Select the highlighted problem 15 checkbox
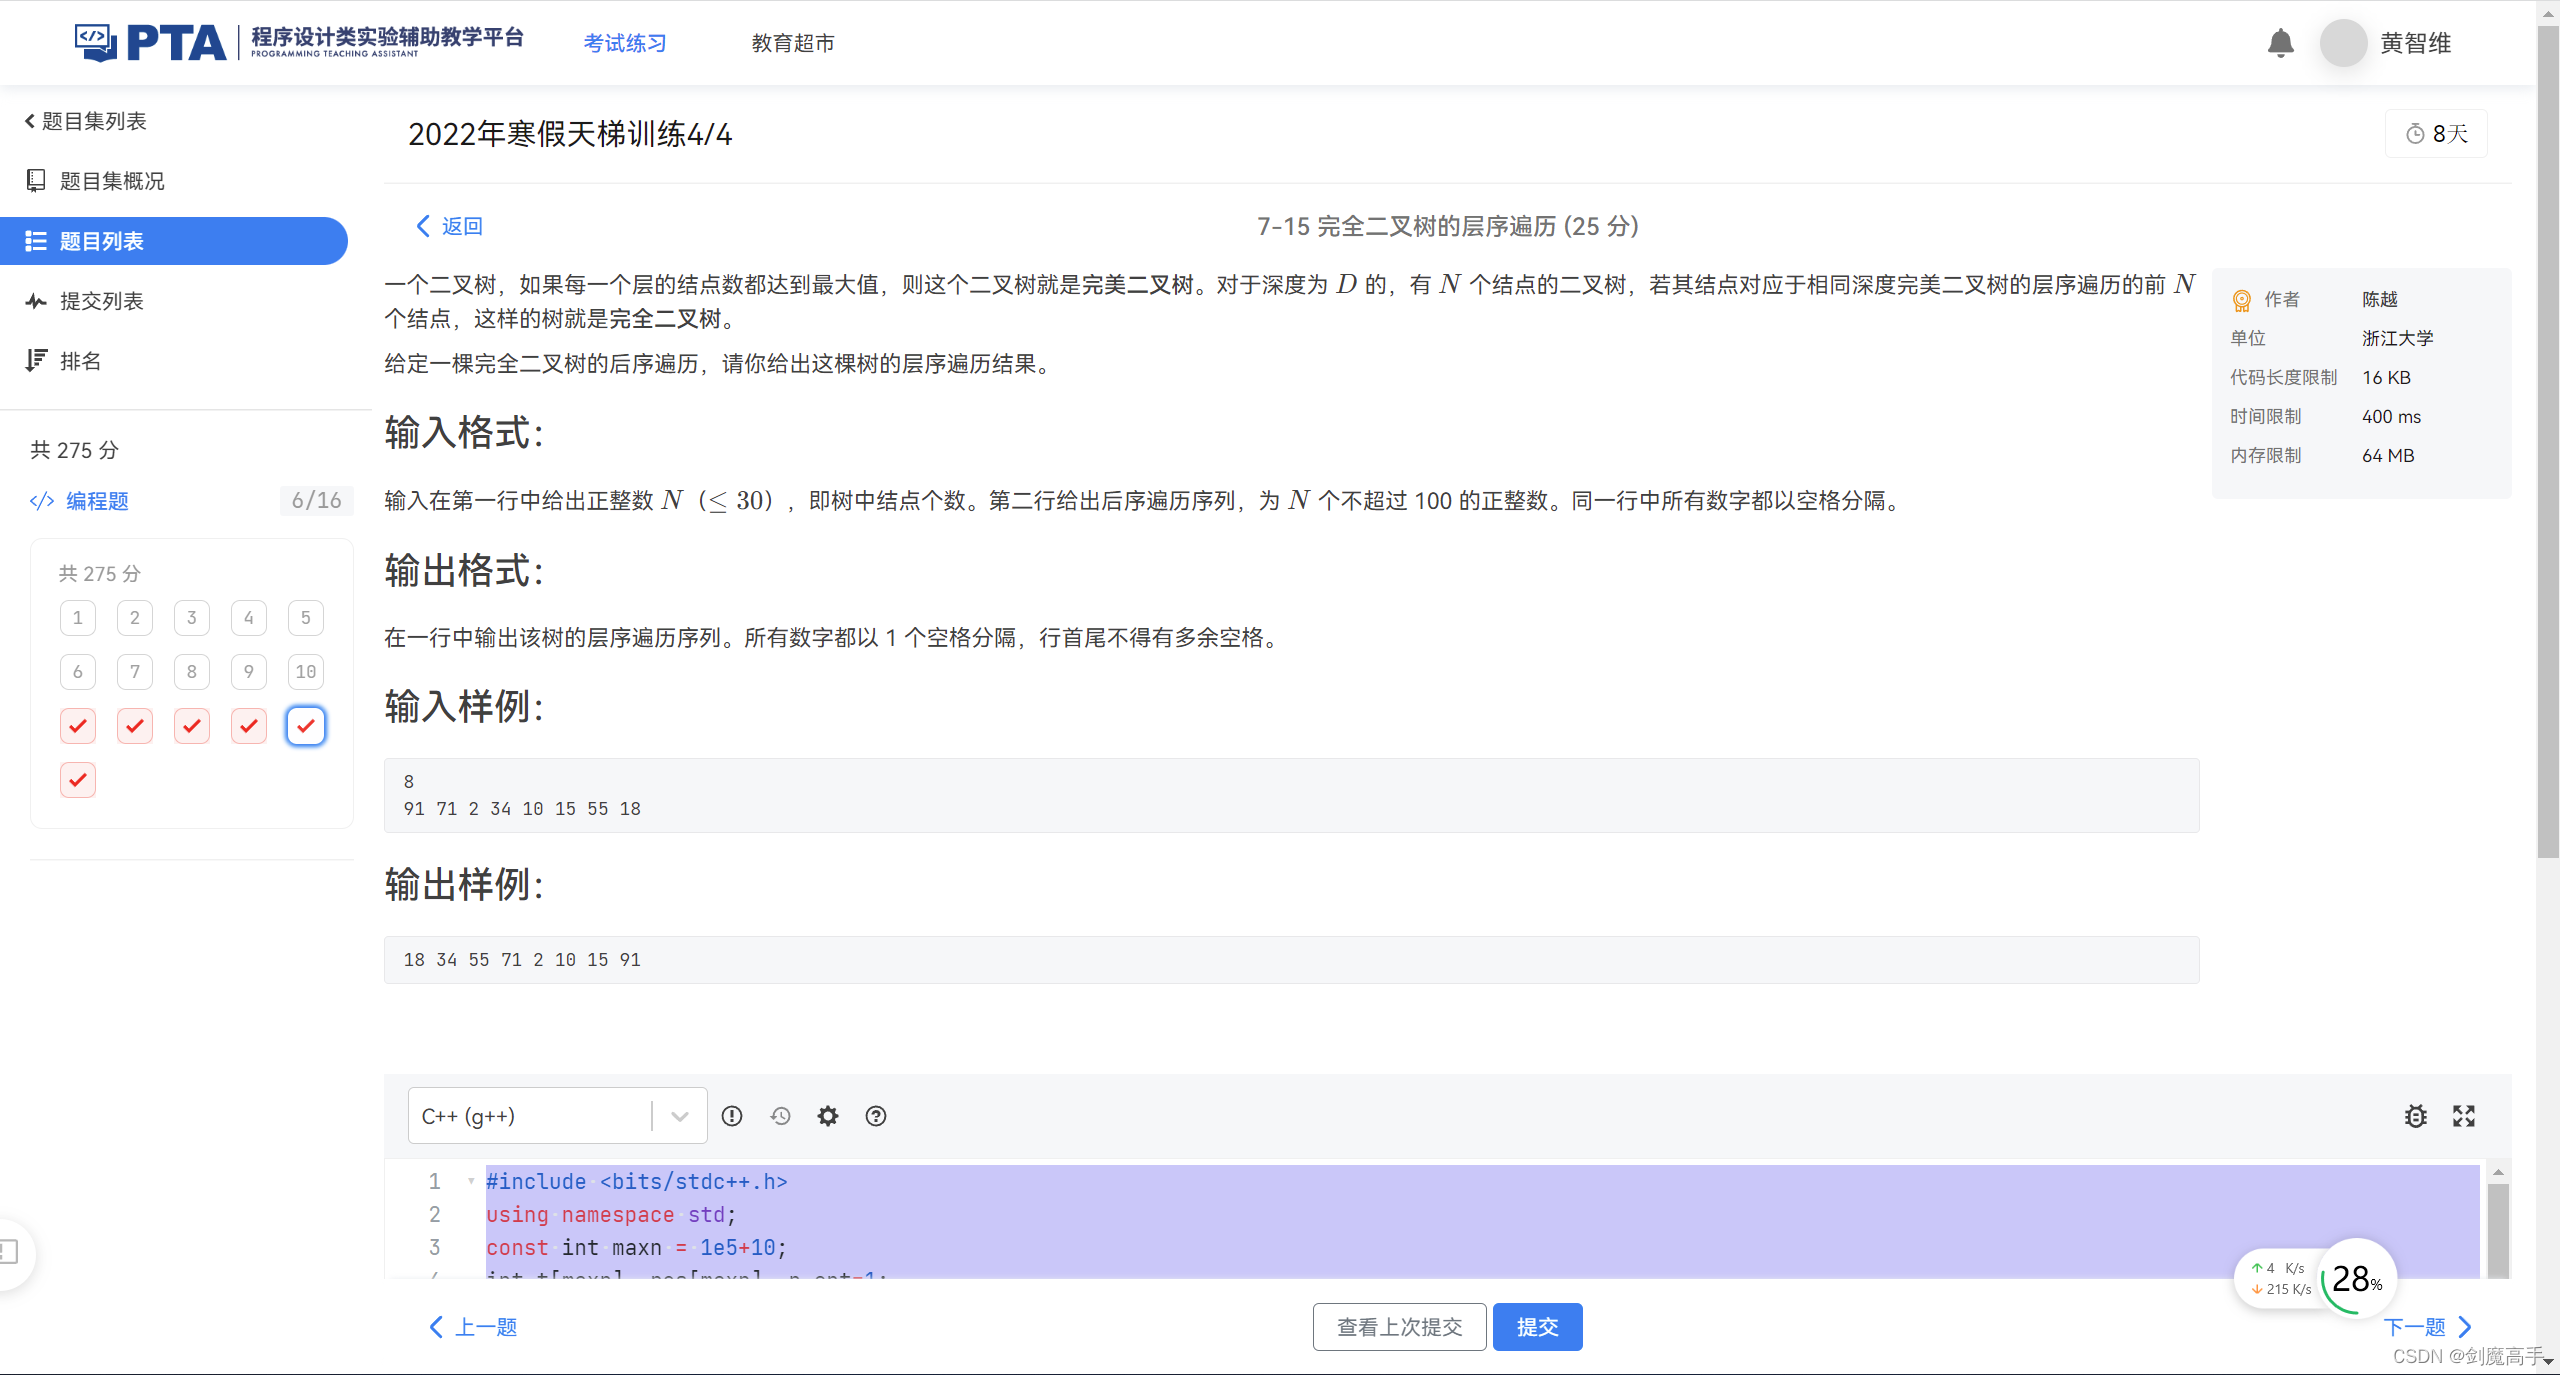 click(306, 726)
